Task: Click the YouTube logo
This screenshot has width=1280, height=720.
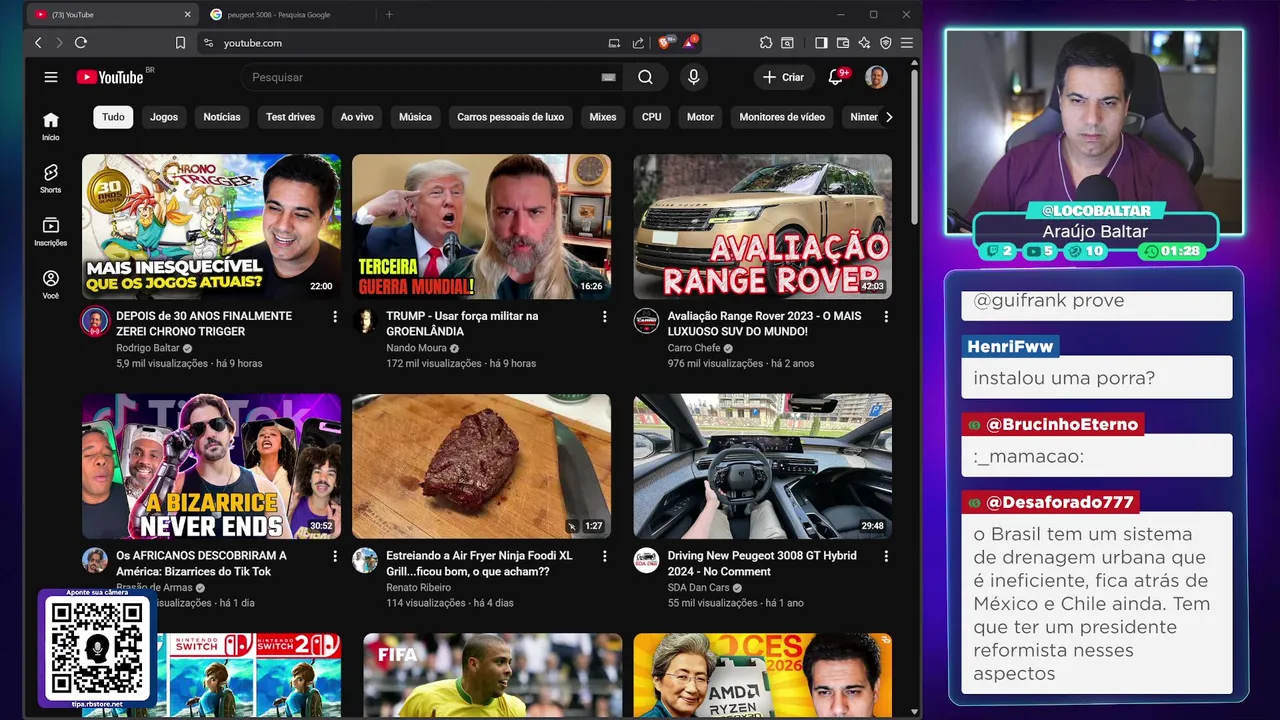Action: [110, 77]
